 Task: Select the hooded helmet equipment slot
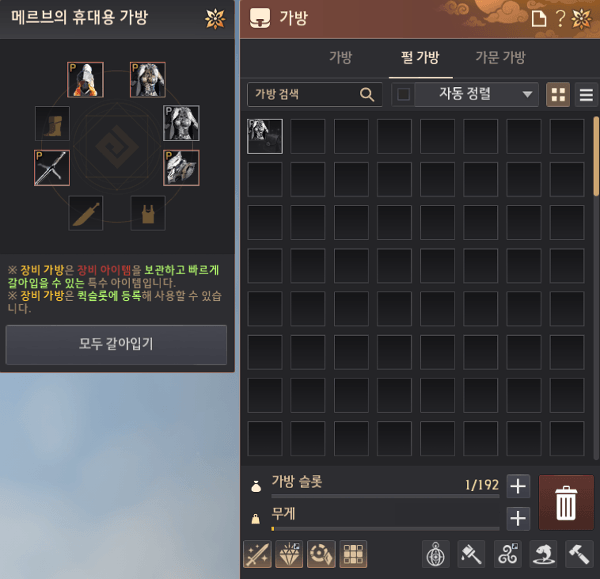pyautogui.click(x=85, y=80)
